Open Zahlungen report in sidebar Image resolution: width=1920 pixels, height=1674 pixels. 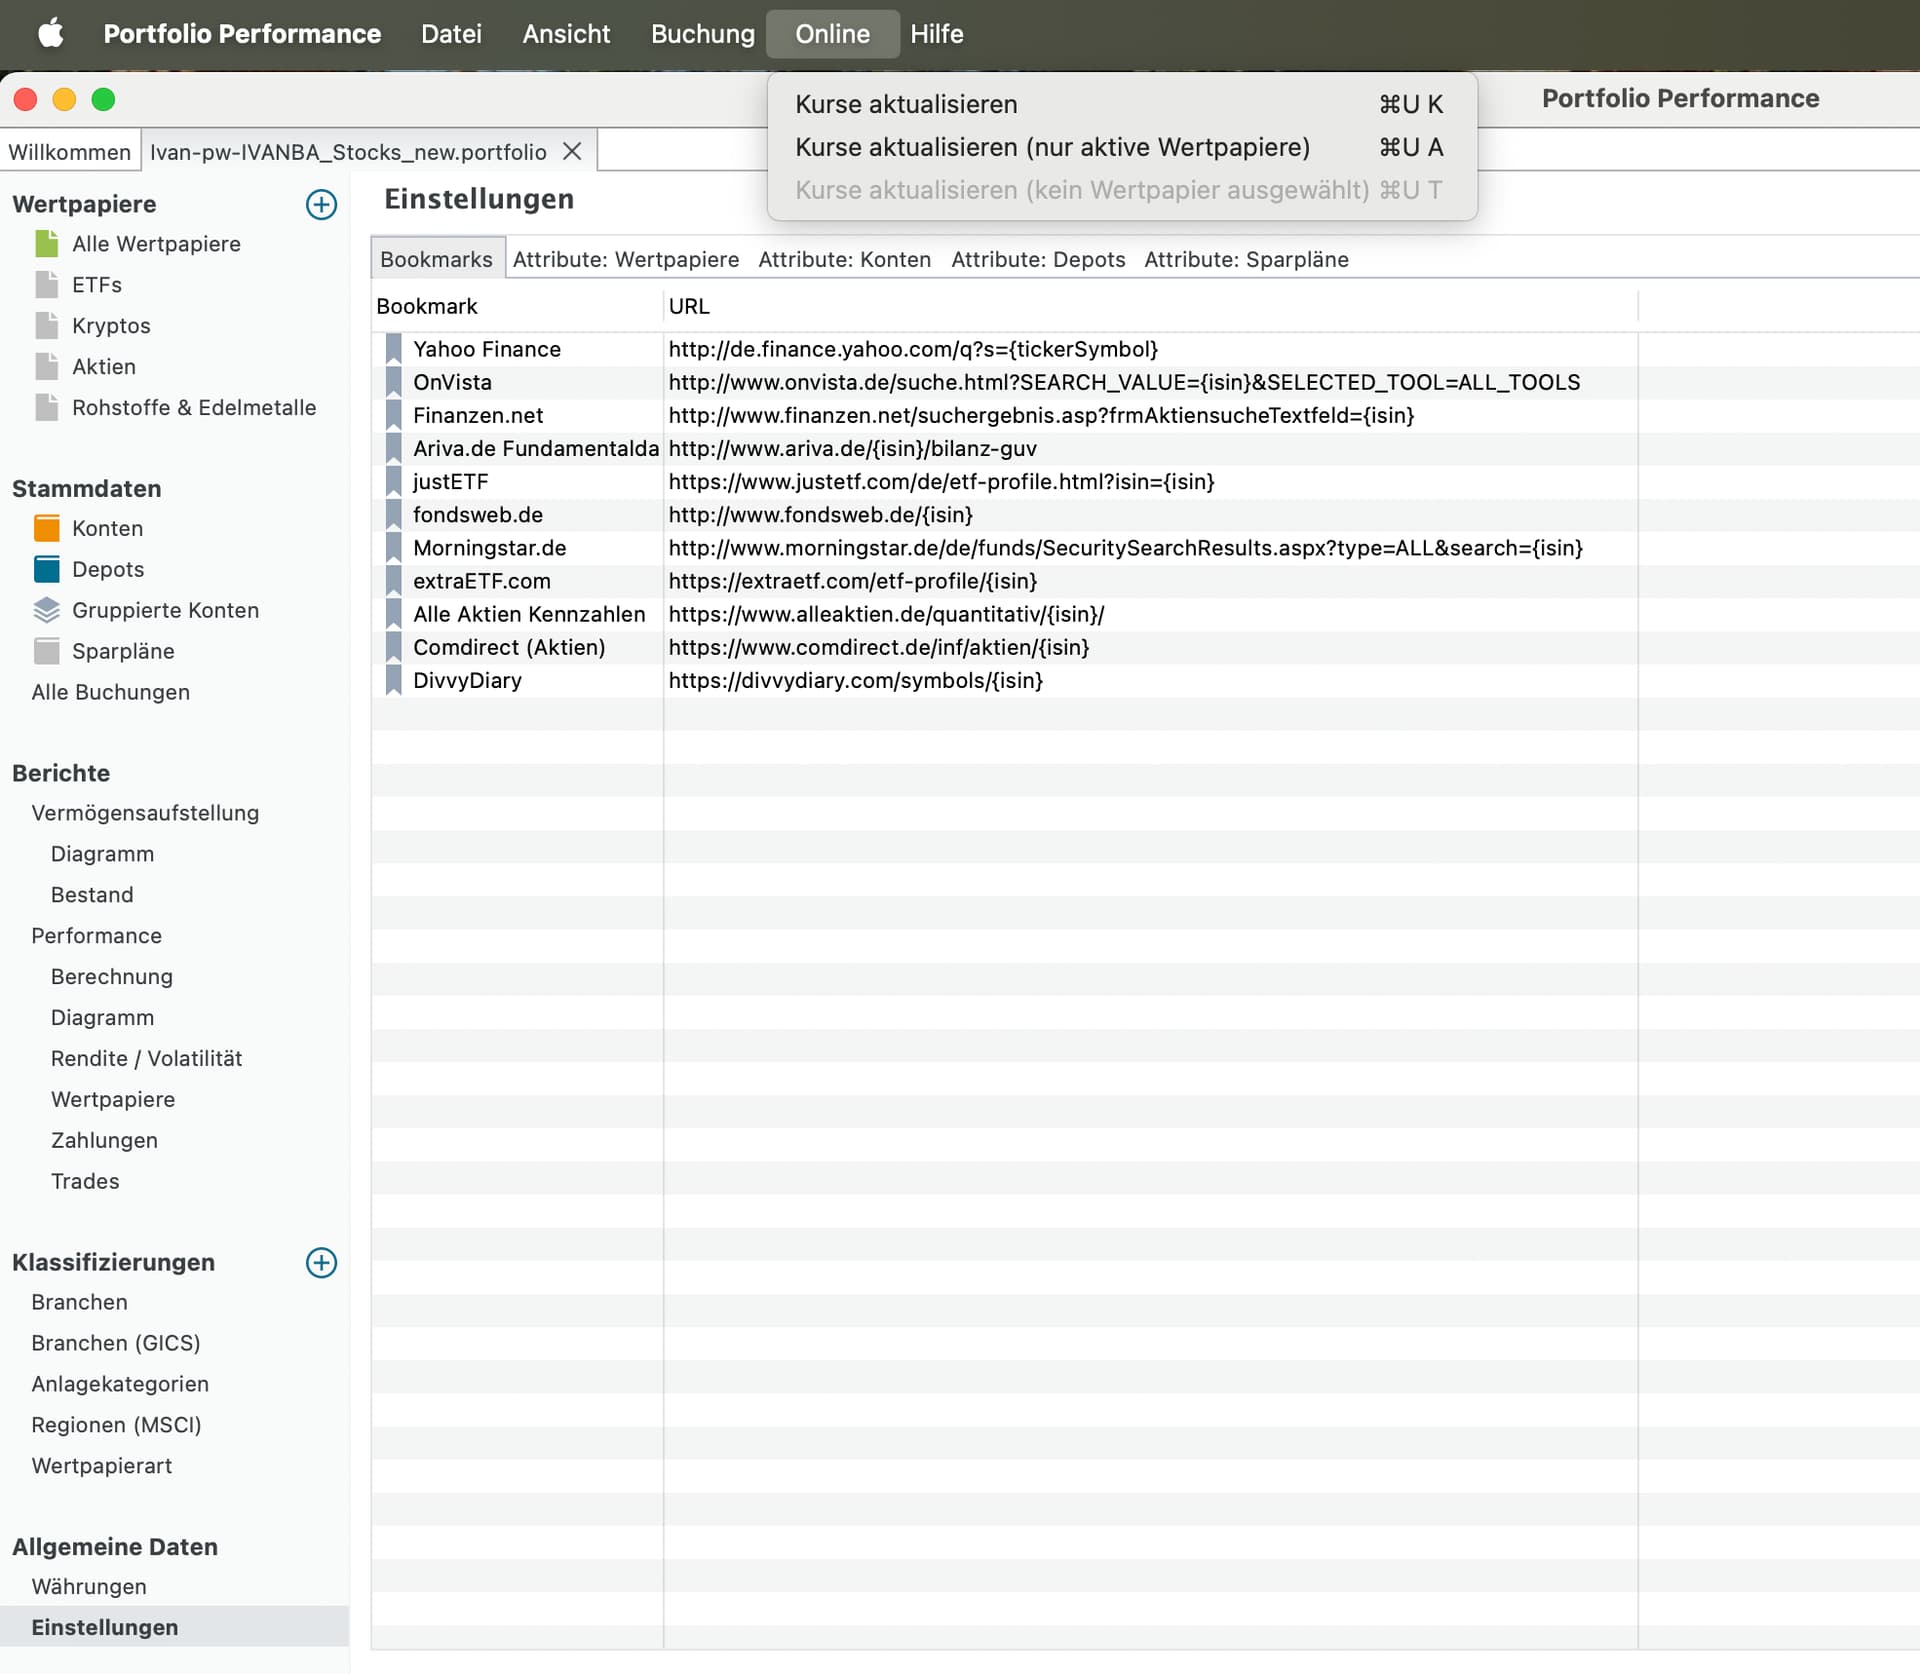(104, 1140)
